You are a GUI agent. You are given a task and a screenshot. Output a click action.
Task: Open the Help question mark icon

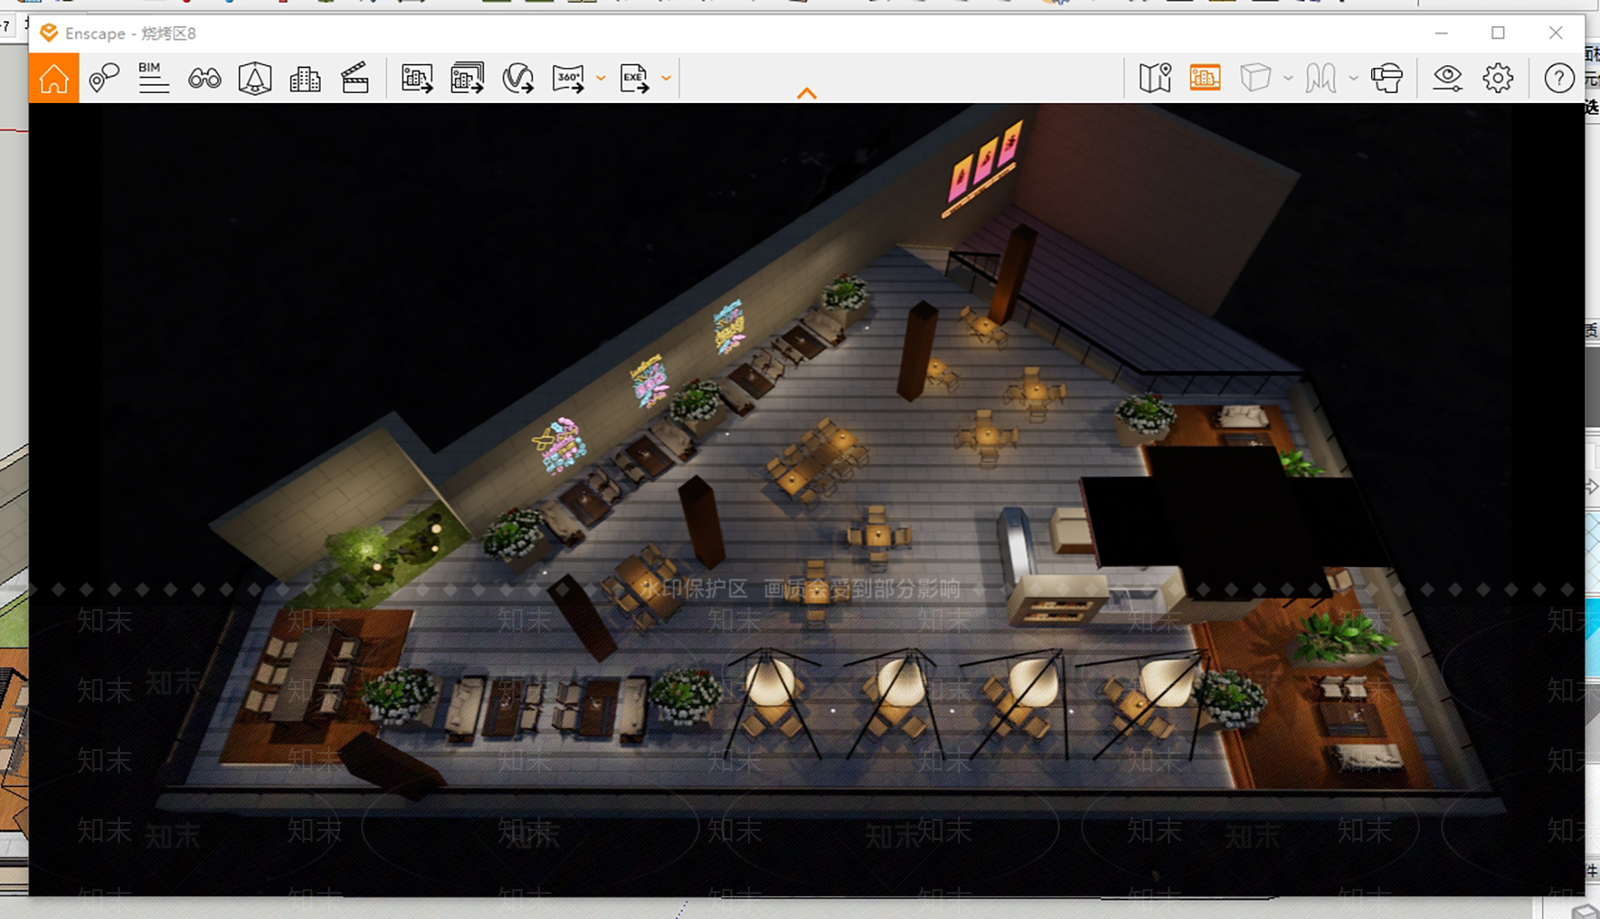(1559, 78)
